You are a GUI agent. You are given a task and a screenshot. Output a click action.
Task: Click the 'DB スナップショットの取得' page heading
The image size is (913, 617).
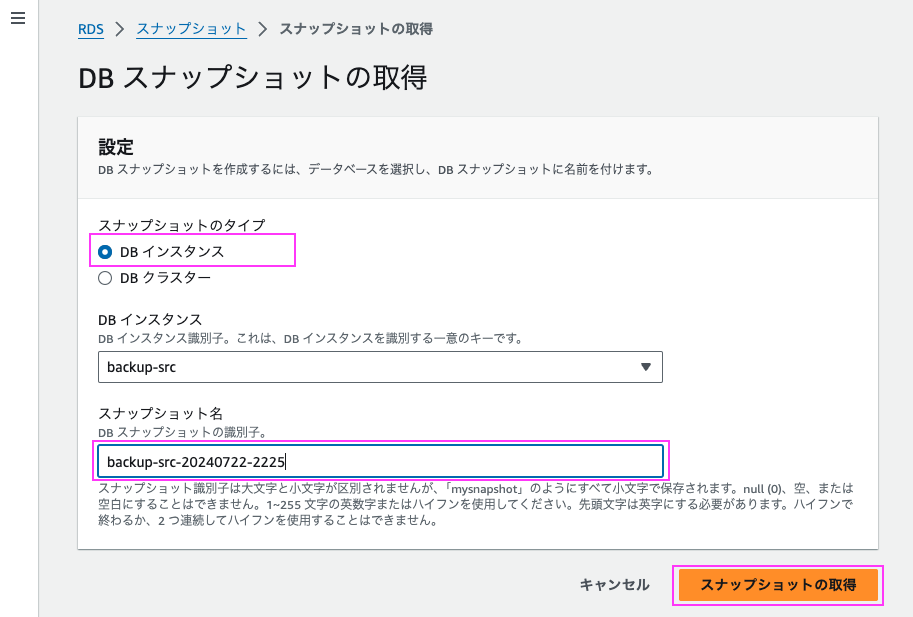[253, 78]
